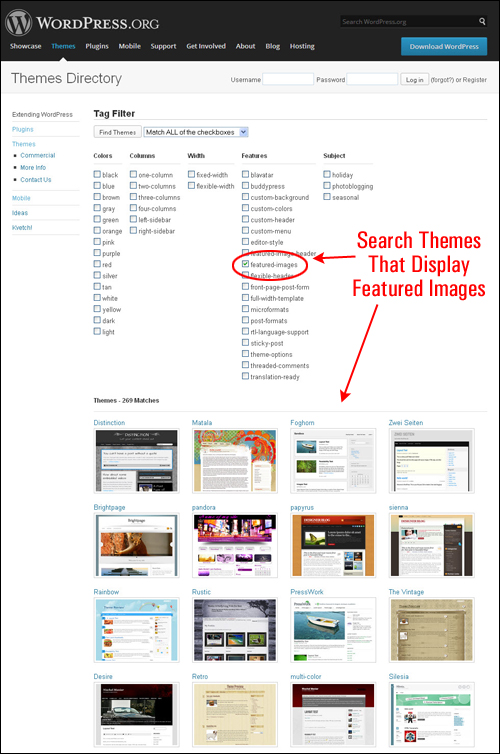This screenshot has width=500, height=754.
Task: Open the Distinction theme thumbnail
Action: click(137, 461)
